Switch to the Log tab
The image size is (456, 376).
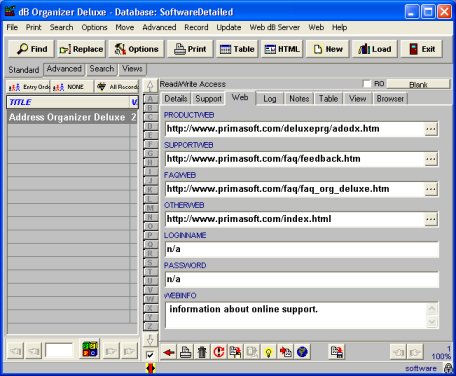[270, 99]
